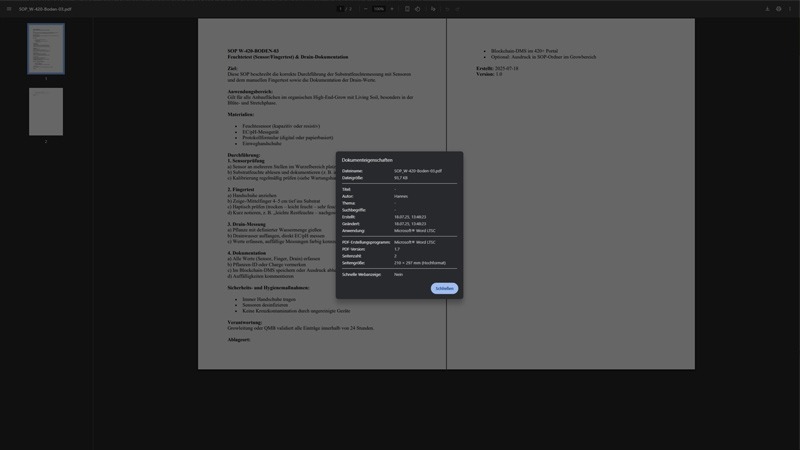The height and width of the screenshot is (450, 800).
Task: Click the fit to page icon
Action: [407, 9]
